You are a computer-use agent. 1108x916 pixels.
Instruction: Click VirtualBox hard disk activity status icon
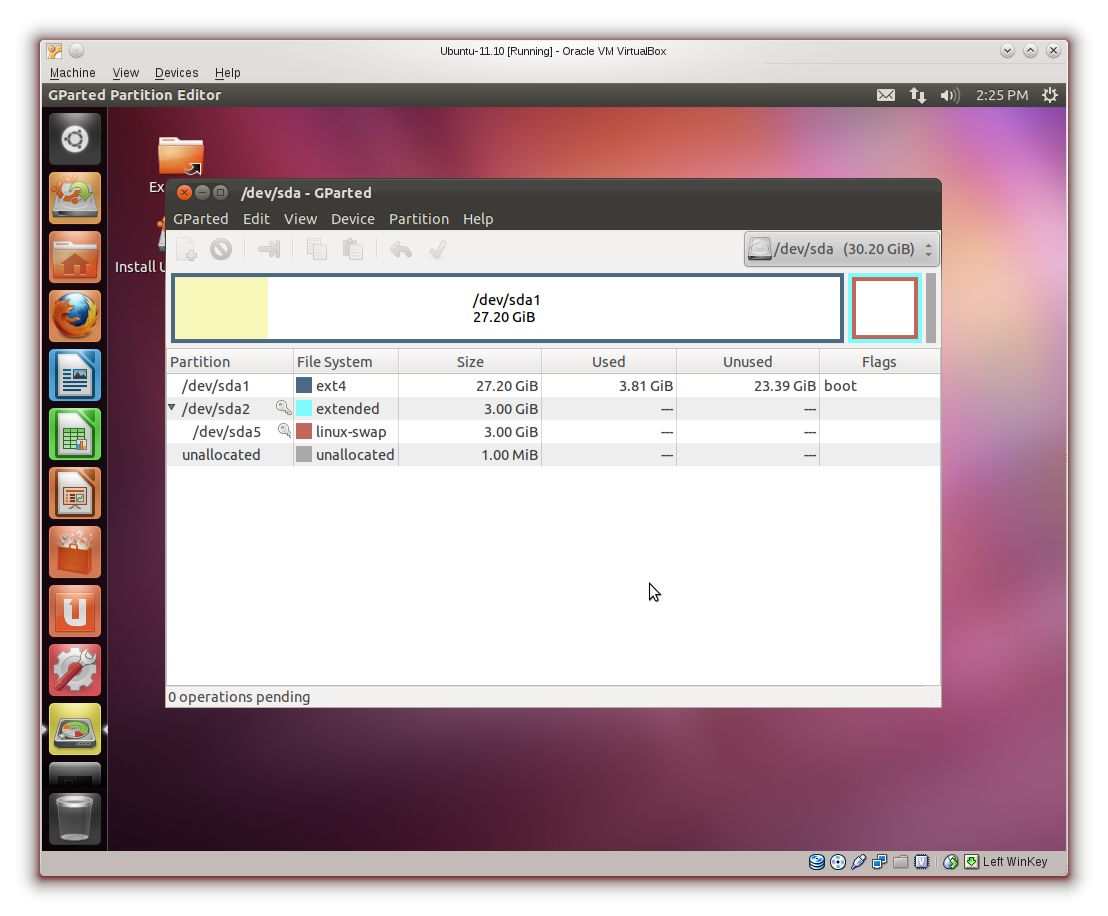tap(817, 862)
